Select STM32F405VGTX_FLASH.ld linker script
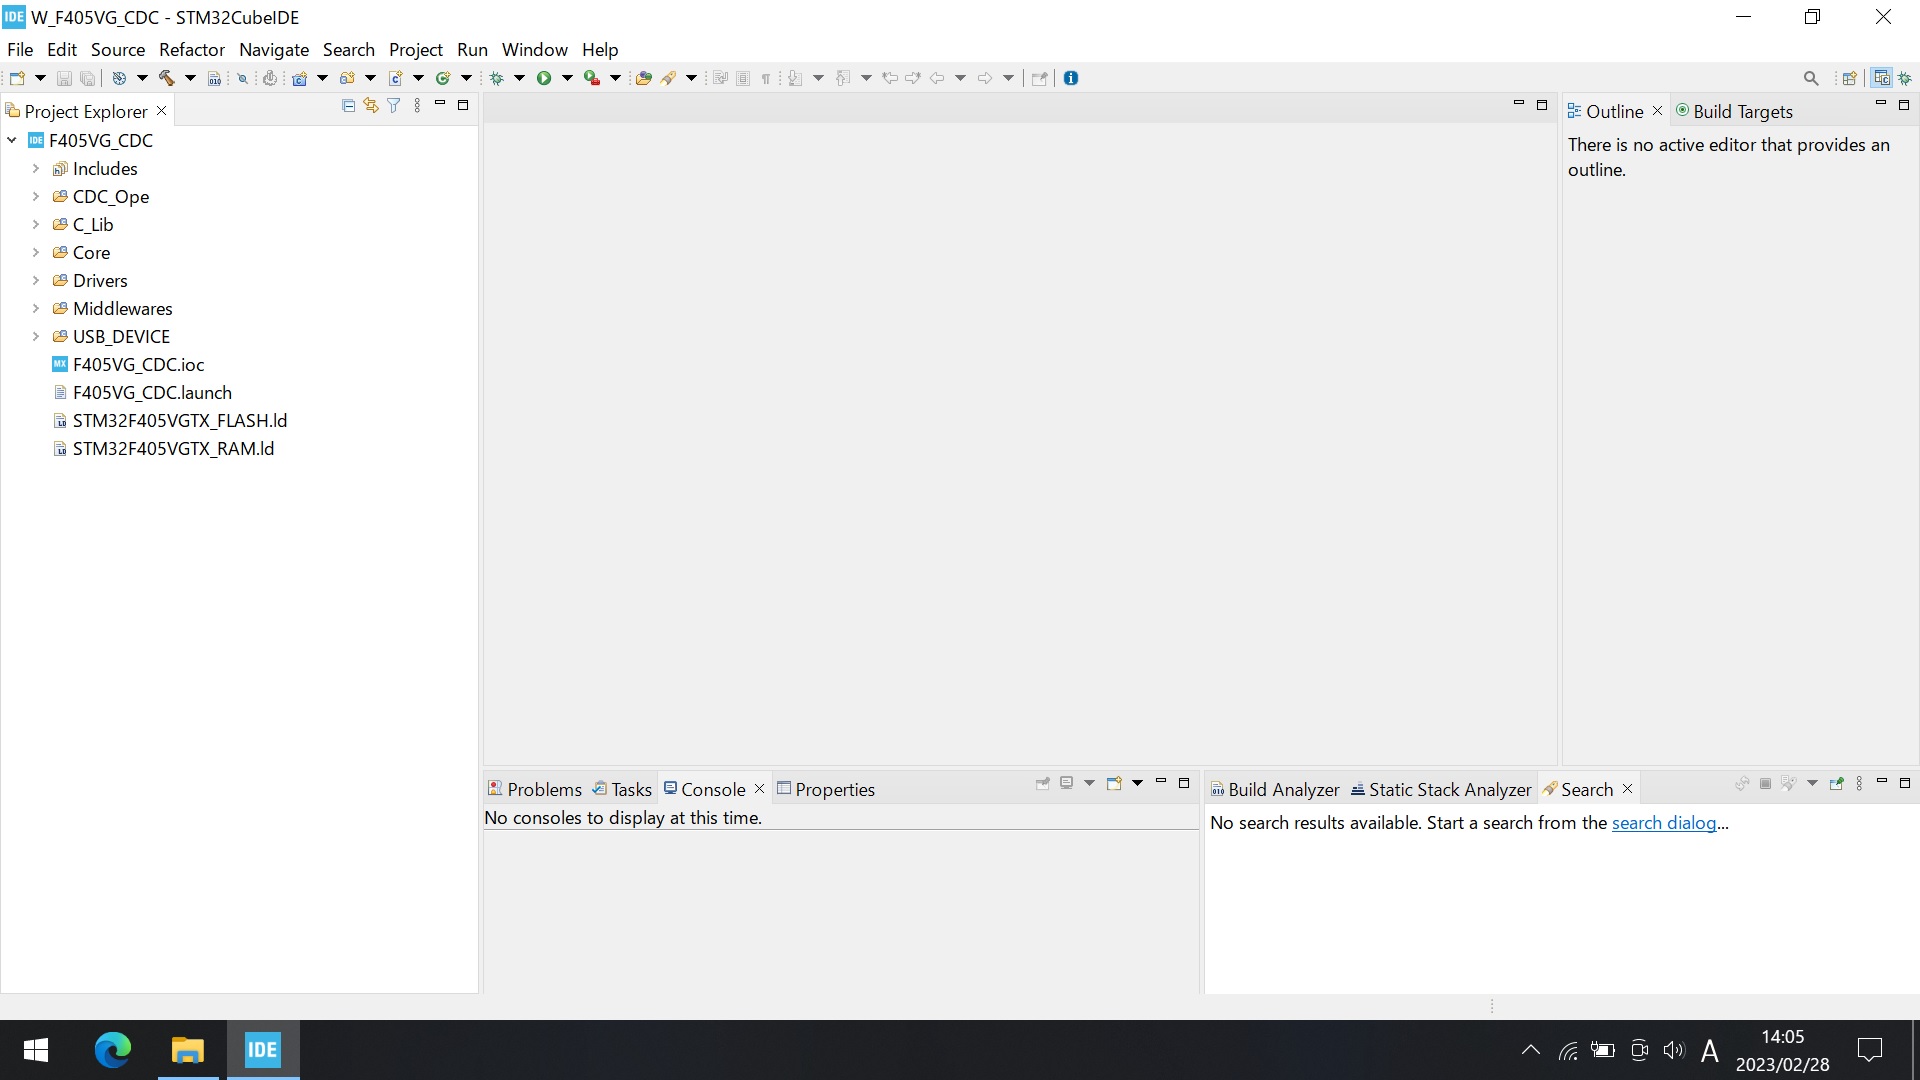The width and height of the screenshot is (1920, 1080). (179, 419)
